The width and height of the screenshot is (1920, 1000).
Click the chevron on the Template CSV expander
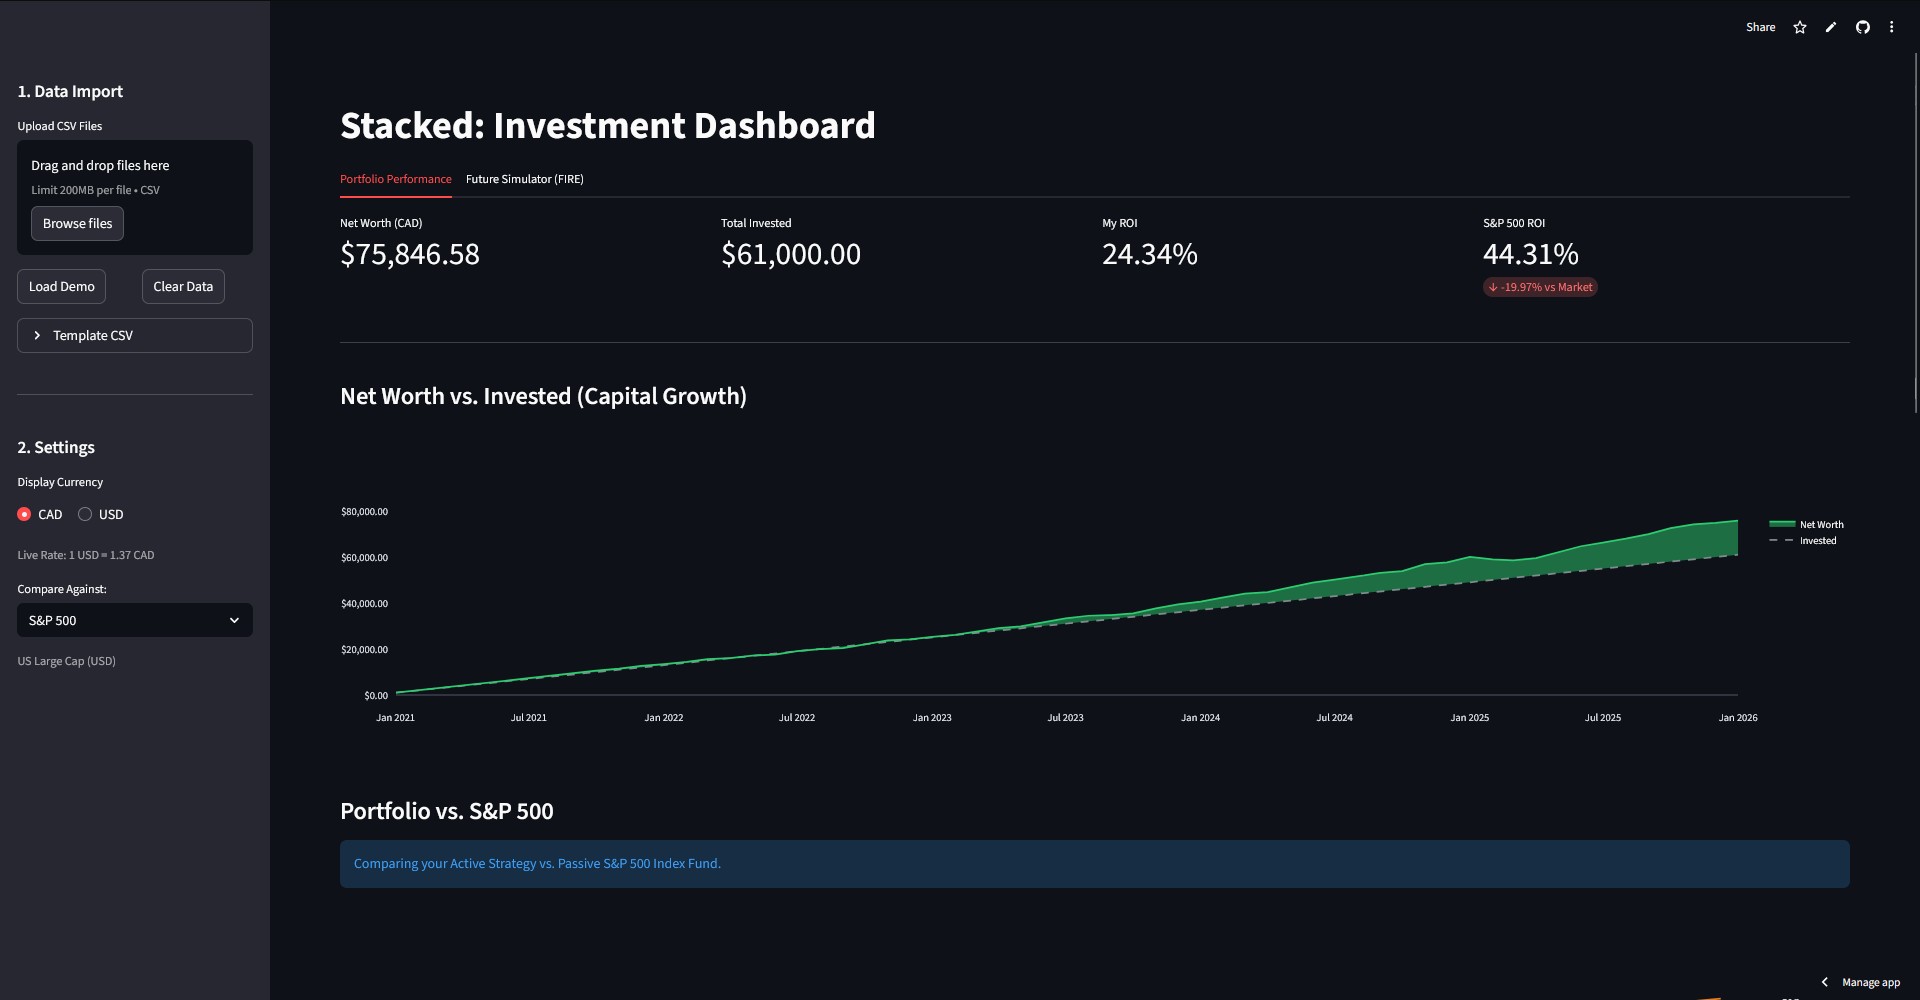(x=37, y=335)
